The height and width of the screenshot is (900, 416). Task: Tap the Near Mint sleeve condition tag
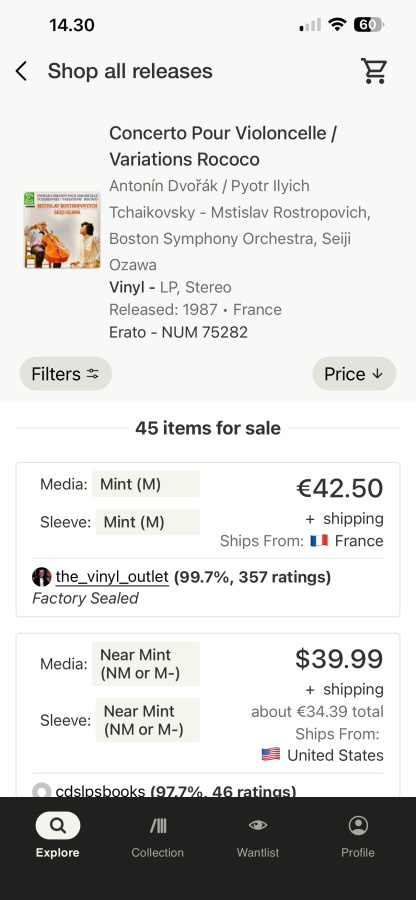pyautogui.click(x=147, y=720)
